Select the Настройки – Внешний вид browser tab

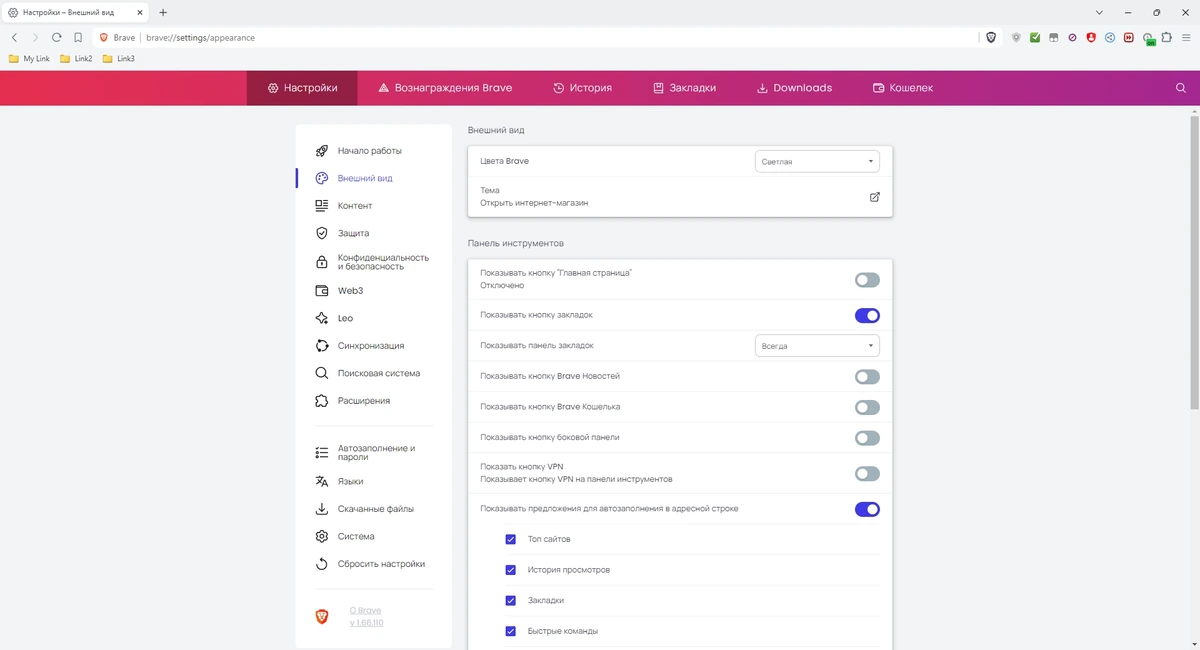click(x=75, y=13)
